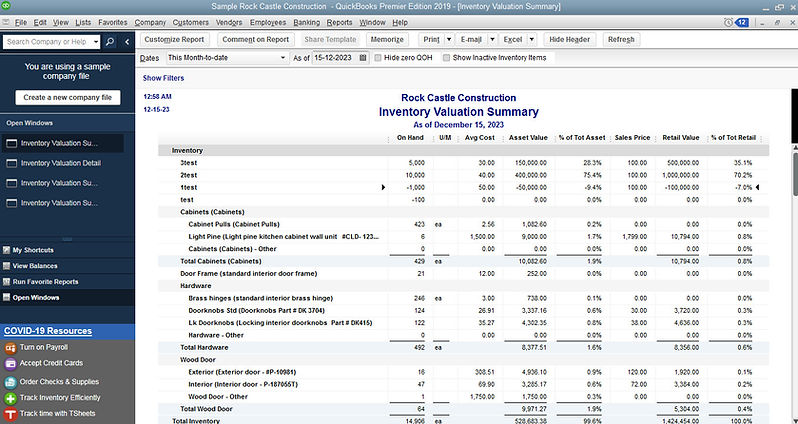The width and height of the screenshot is (798, 424).
Task: Click the On Hand column header
Action: click(410, 138)
